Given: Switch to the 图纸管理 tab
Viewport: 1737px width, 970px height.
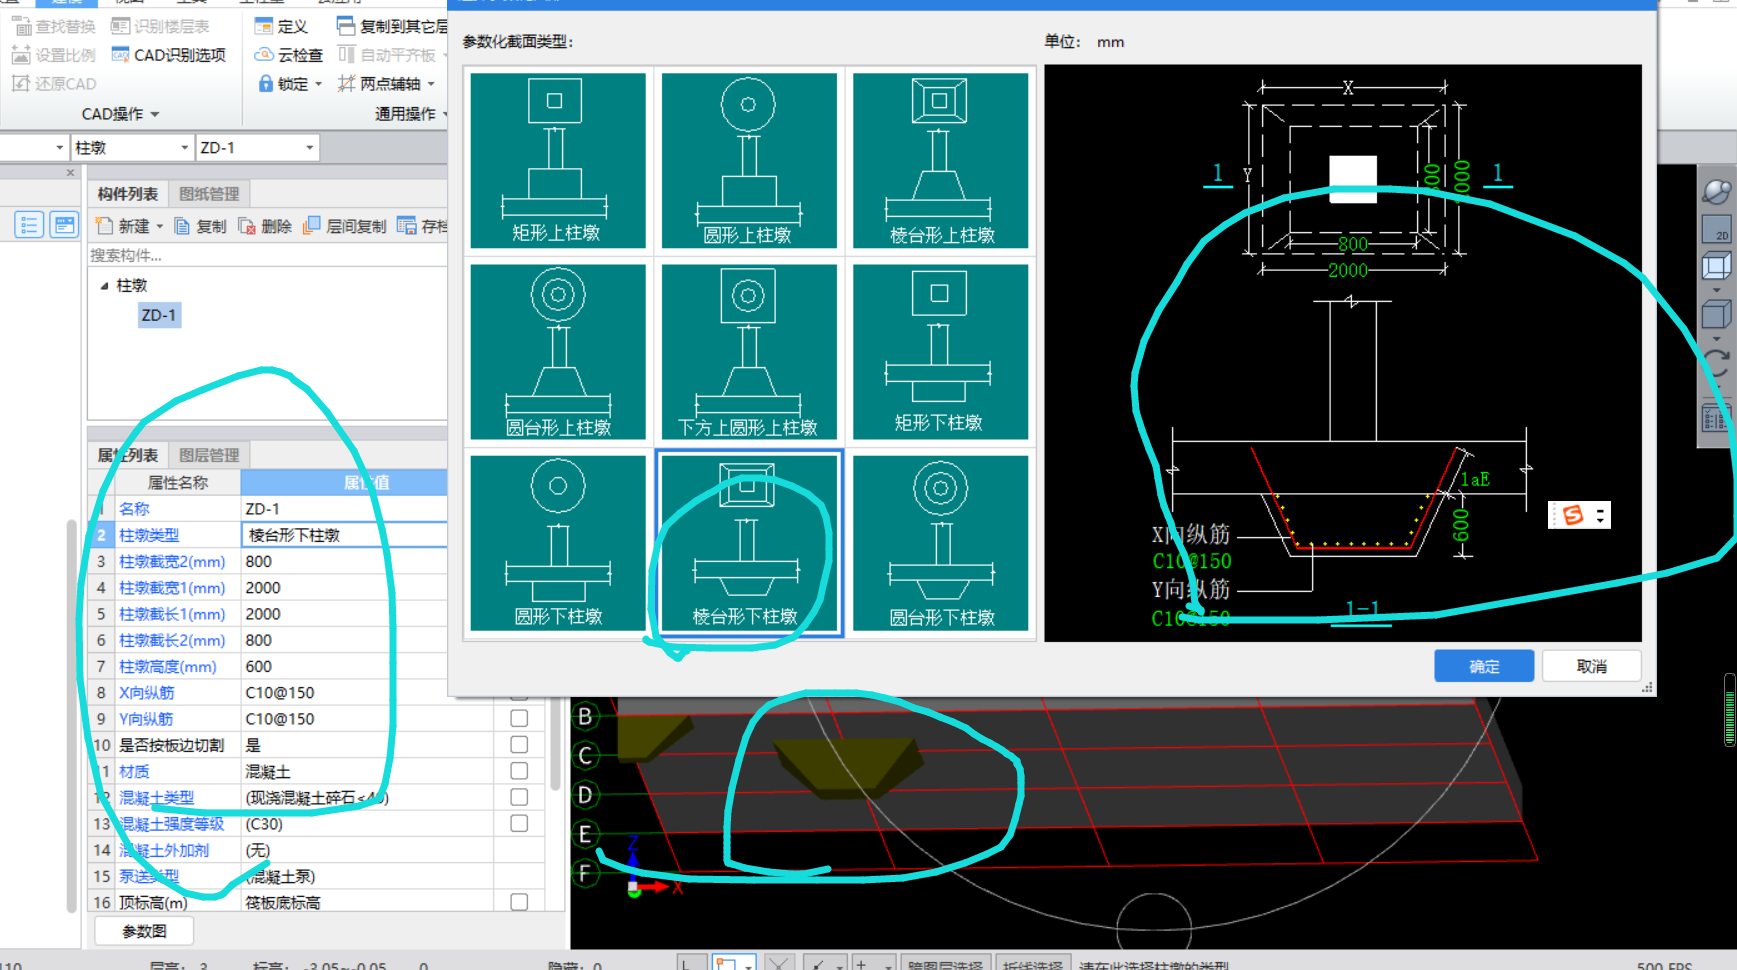Looking at the screenshot, I should point(209,194).
